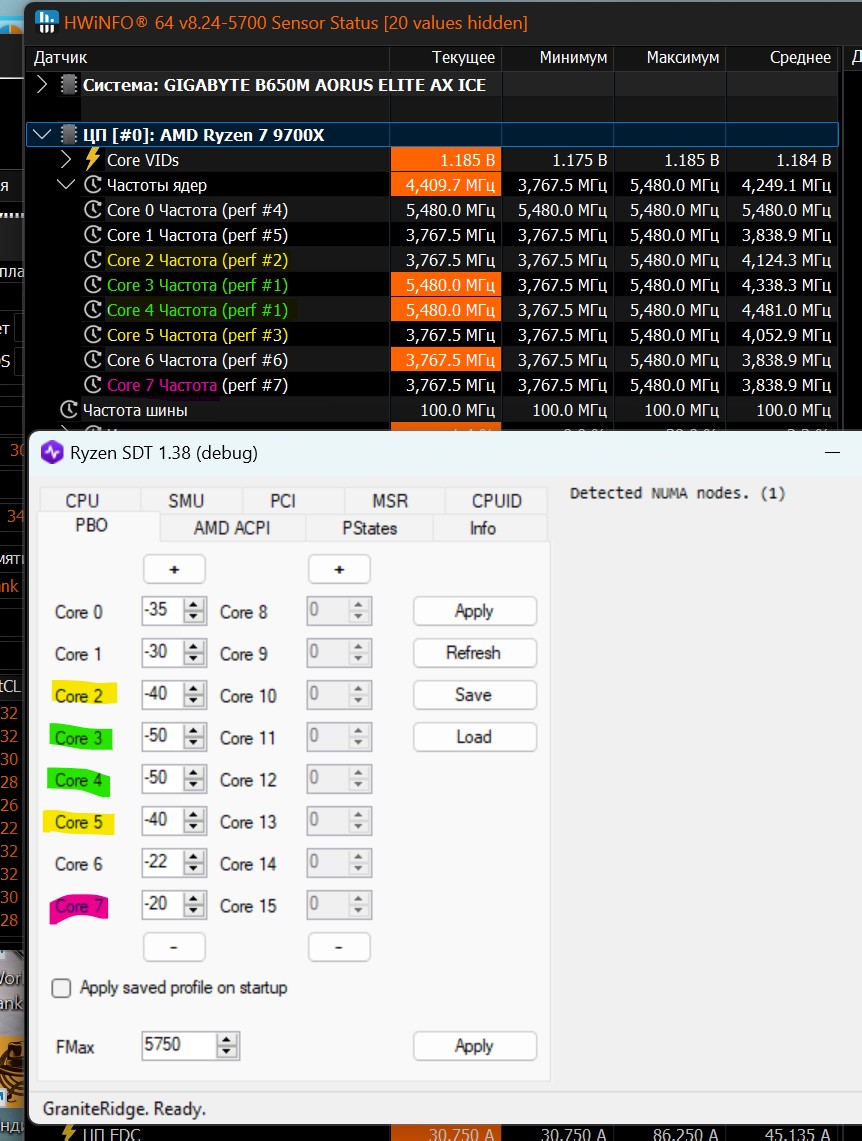The height and width of the screenshot is (1141, 862).
Task: Click the minus button below Core 7 column
Action: point(174,947)
